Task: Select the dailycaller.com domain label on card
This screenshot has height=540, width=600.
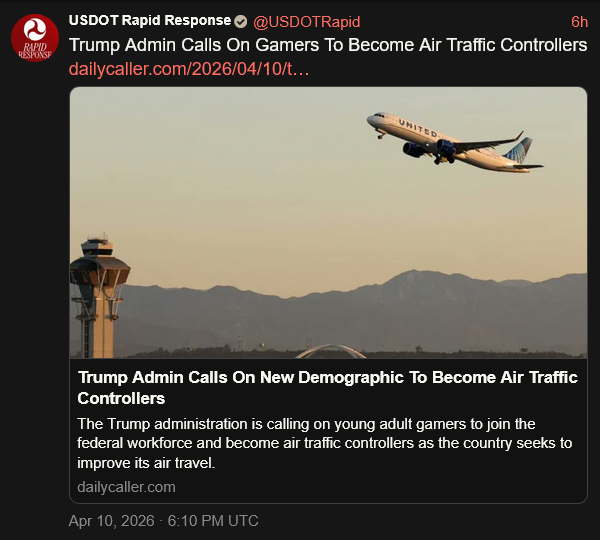Action: [x=126, y=487]
